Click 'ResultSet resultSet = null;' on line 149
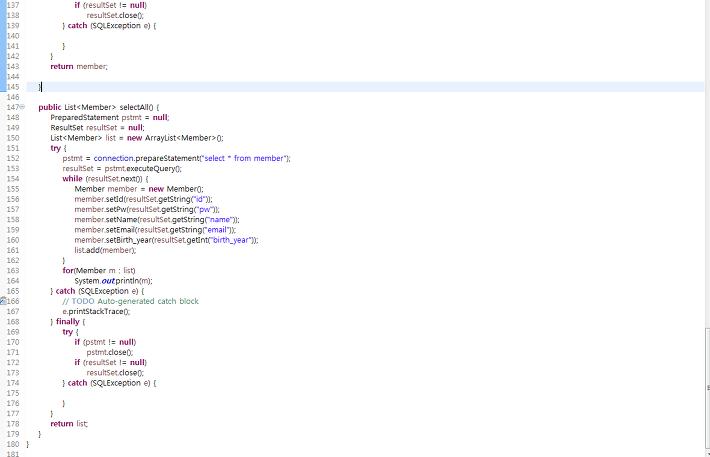Screen dimensions: 710x457 click(x=97, y=128)
